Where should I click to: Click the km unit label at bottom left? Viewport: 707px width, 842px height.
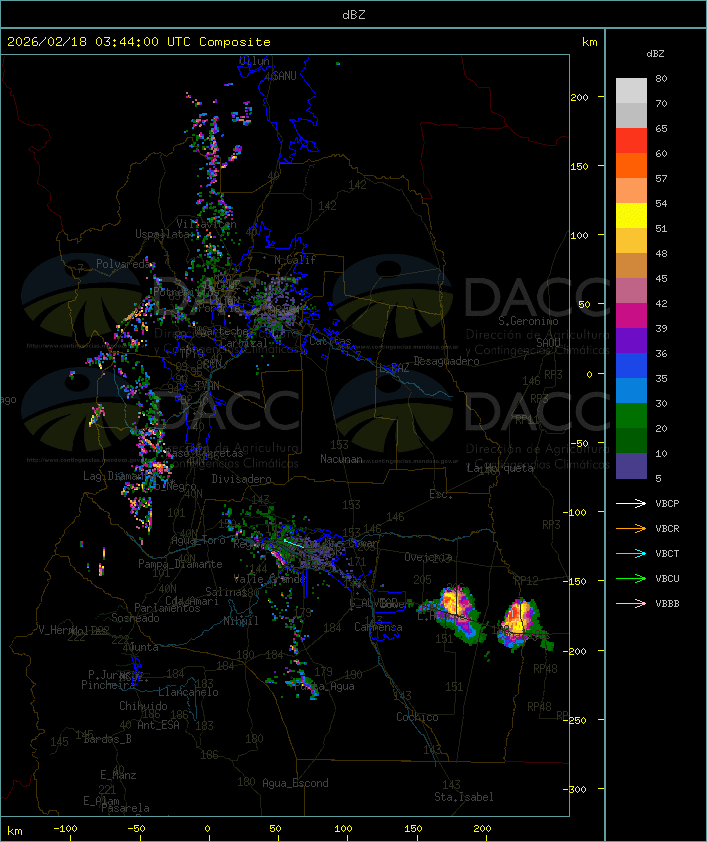pos(14,831)
